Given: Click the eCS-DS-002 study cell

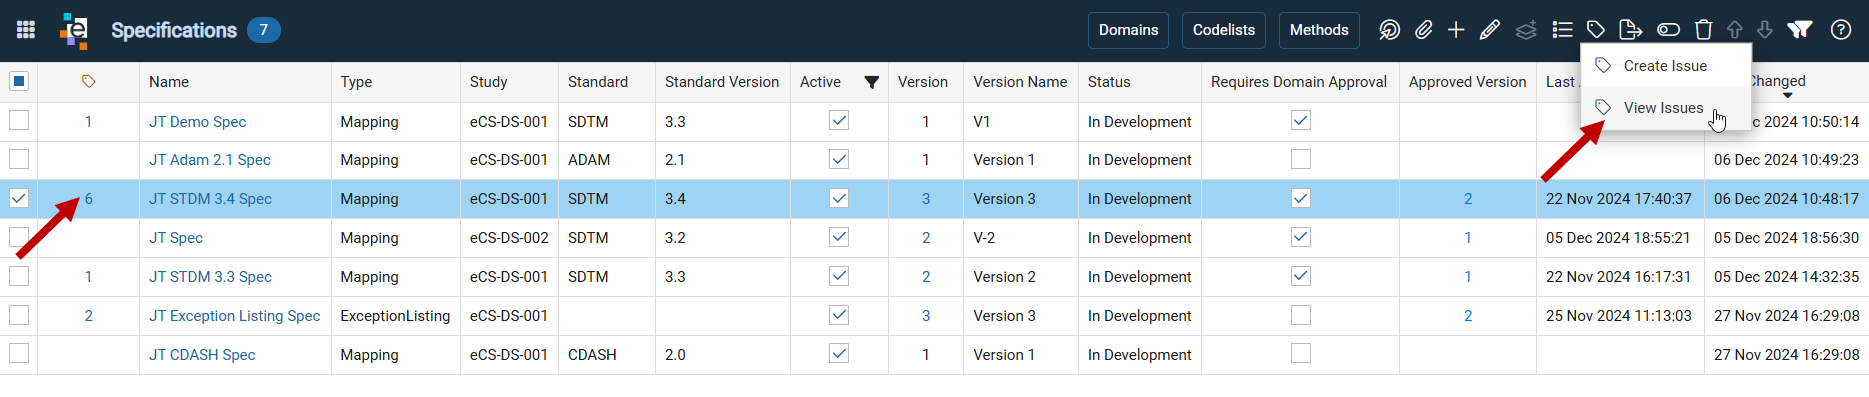Looking at the screenshot, I should [x=509, y=238].
